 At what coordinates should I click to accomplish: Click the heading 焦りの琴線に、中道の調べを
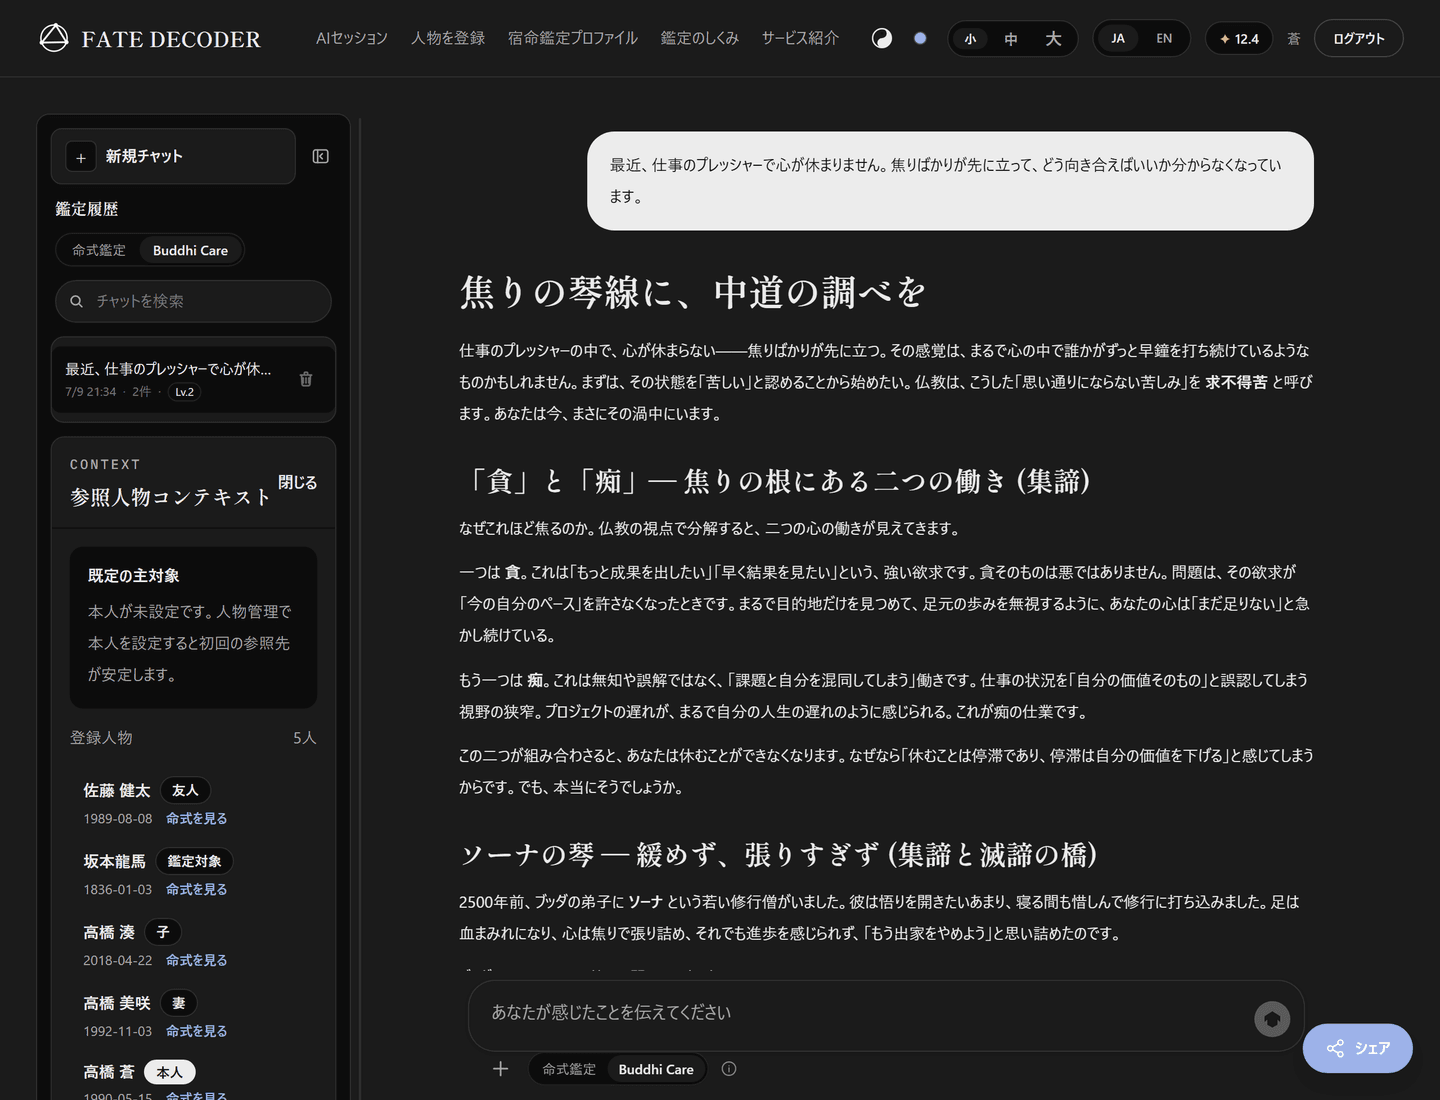point(692,292)
